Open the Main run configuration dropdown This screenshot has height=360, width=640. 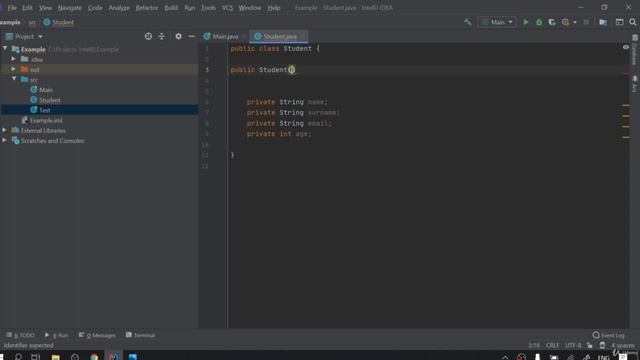tap(497, 22)
